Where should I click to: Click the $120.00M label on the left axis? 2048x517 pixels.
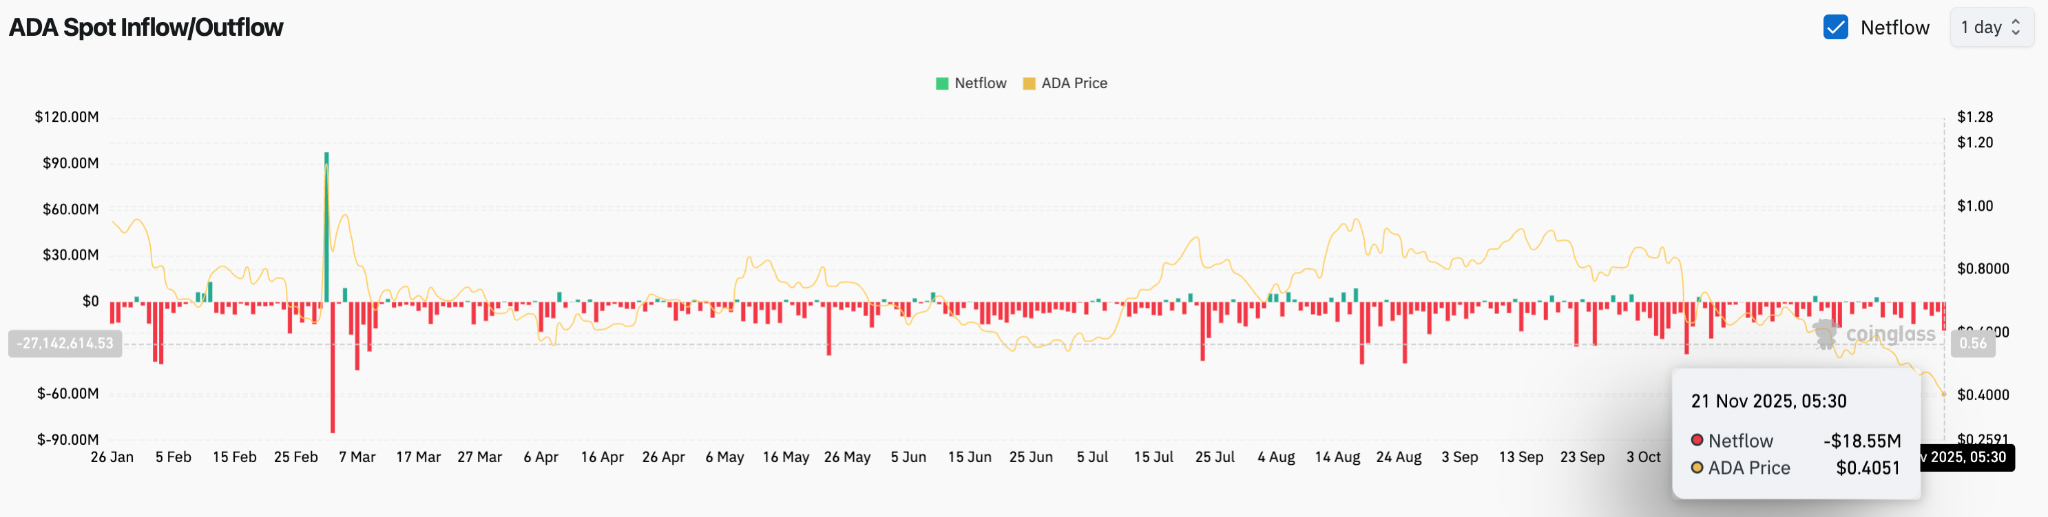tap(67, 117)
